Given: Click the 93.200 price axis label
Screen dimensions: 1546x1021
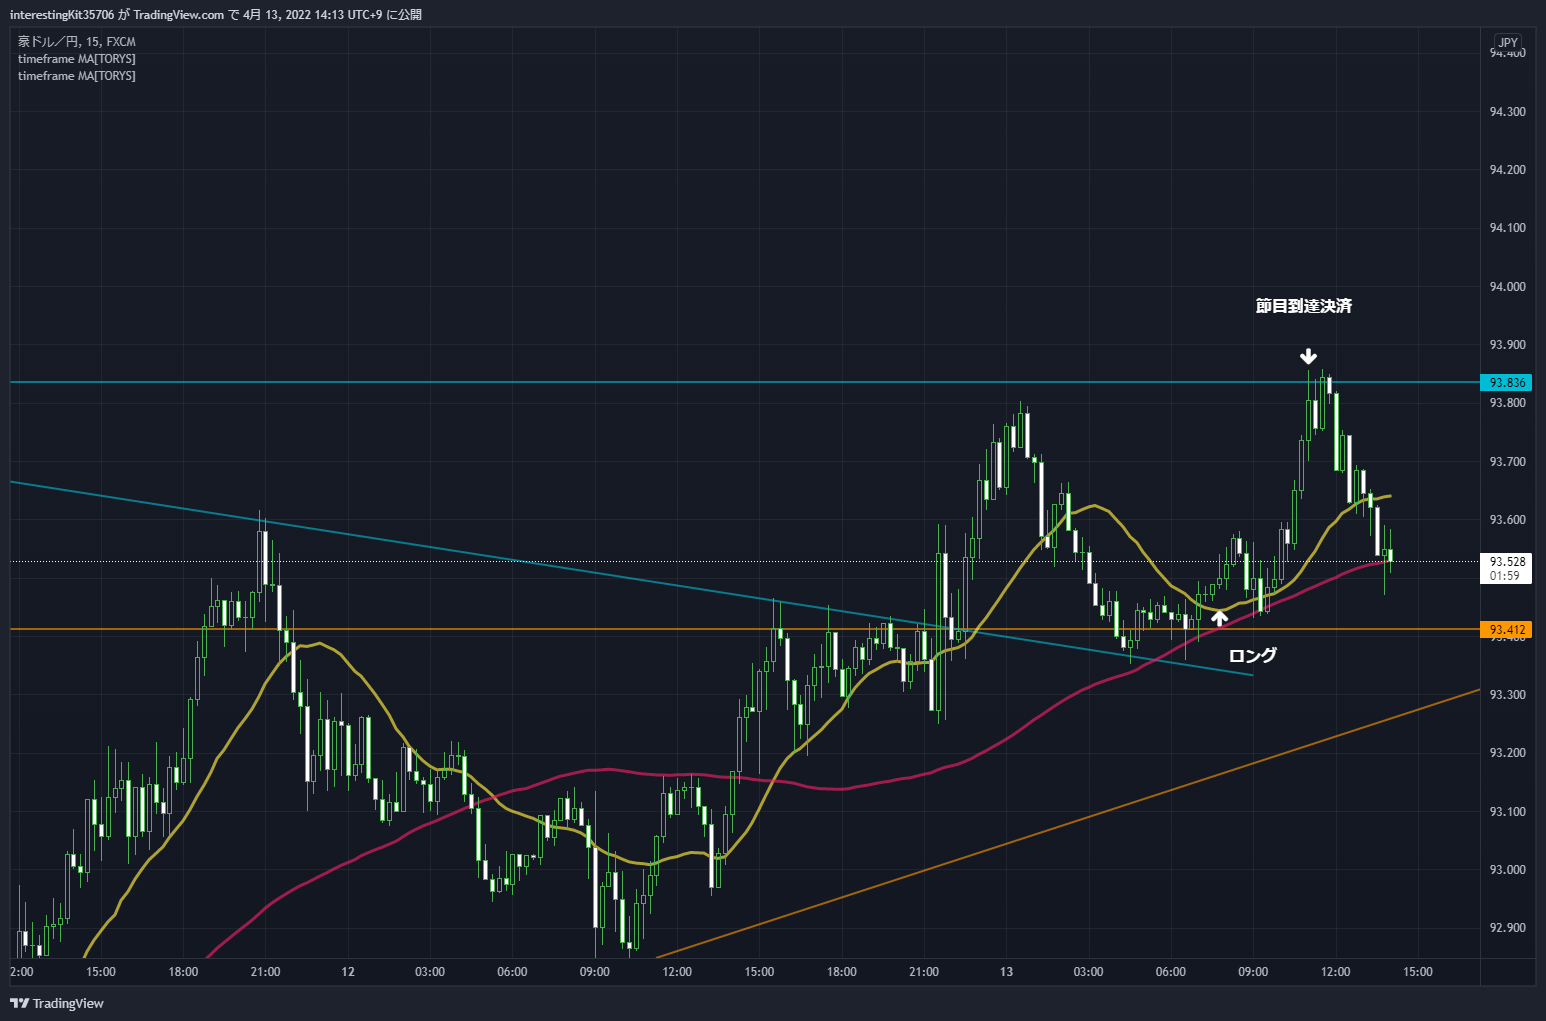Looking at the screenshot, I should [1507, 753].
